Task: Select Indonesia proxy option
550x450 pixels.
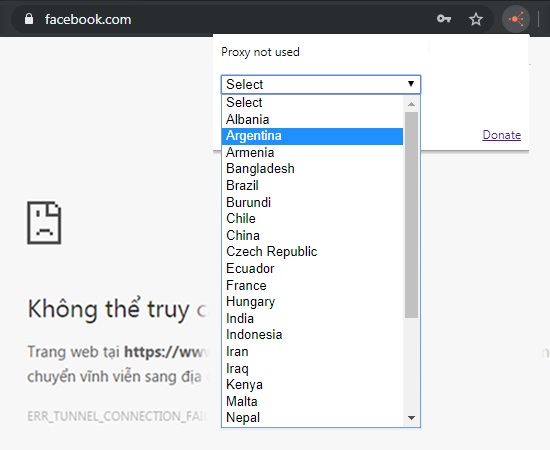Action: pos(312,335)
